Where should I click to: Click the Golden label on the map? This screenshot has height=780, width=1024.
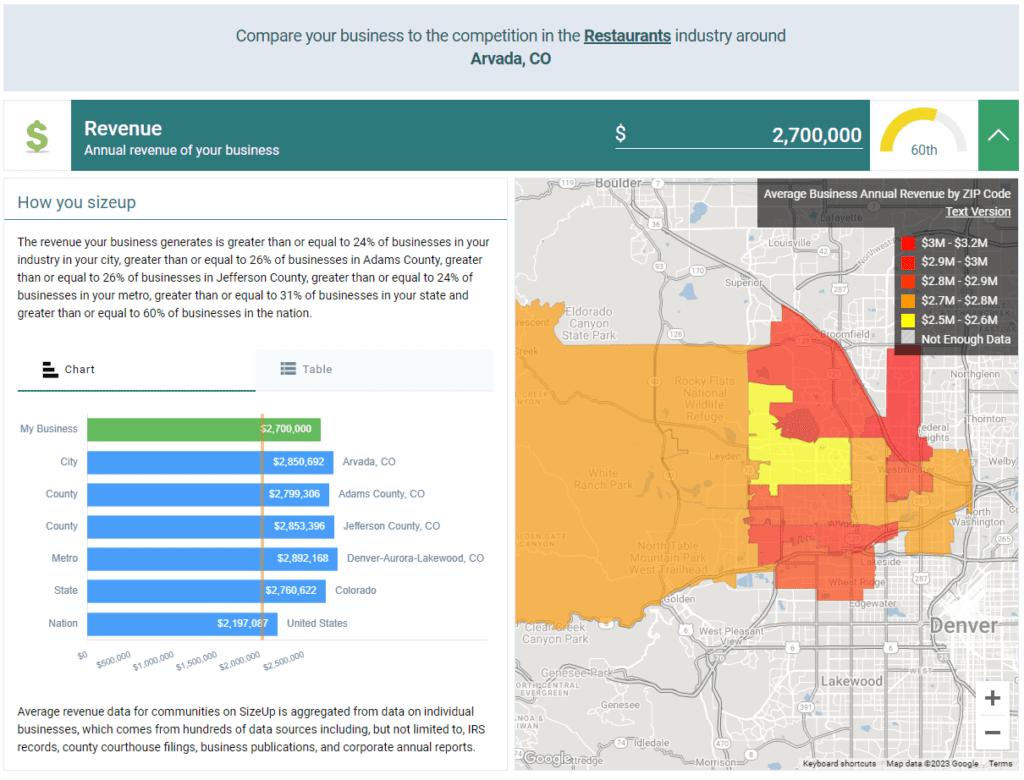point(680,599)
